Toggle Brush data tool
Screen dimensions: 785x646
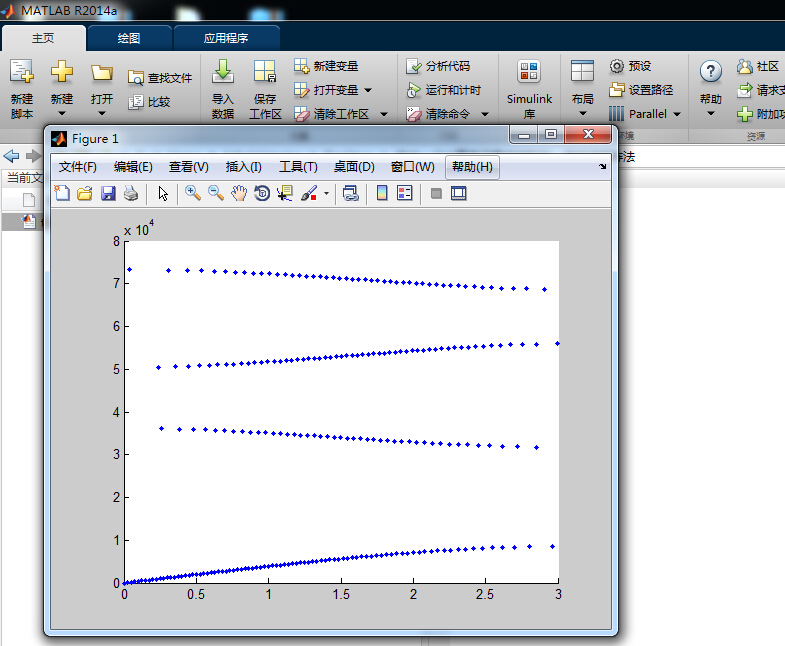309,193
